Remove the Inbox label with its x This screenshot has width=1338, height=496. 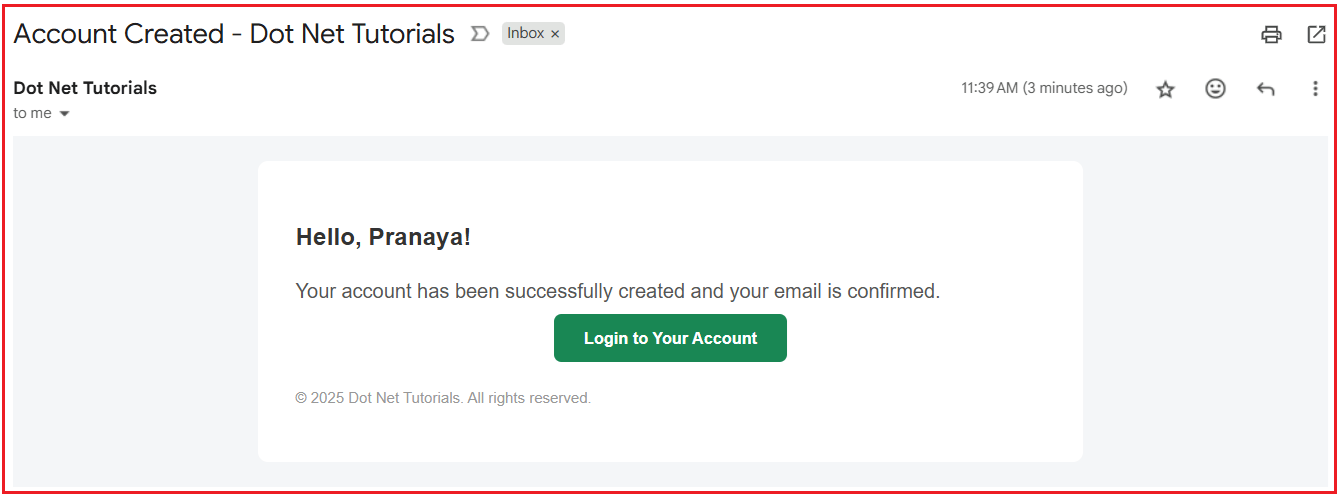[556, 34]
